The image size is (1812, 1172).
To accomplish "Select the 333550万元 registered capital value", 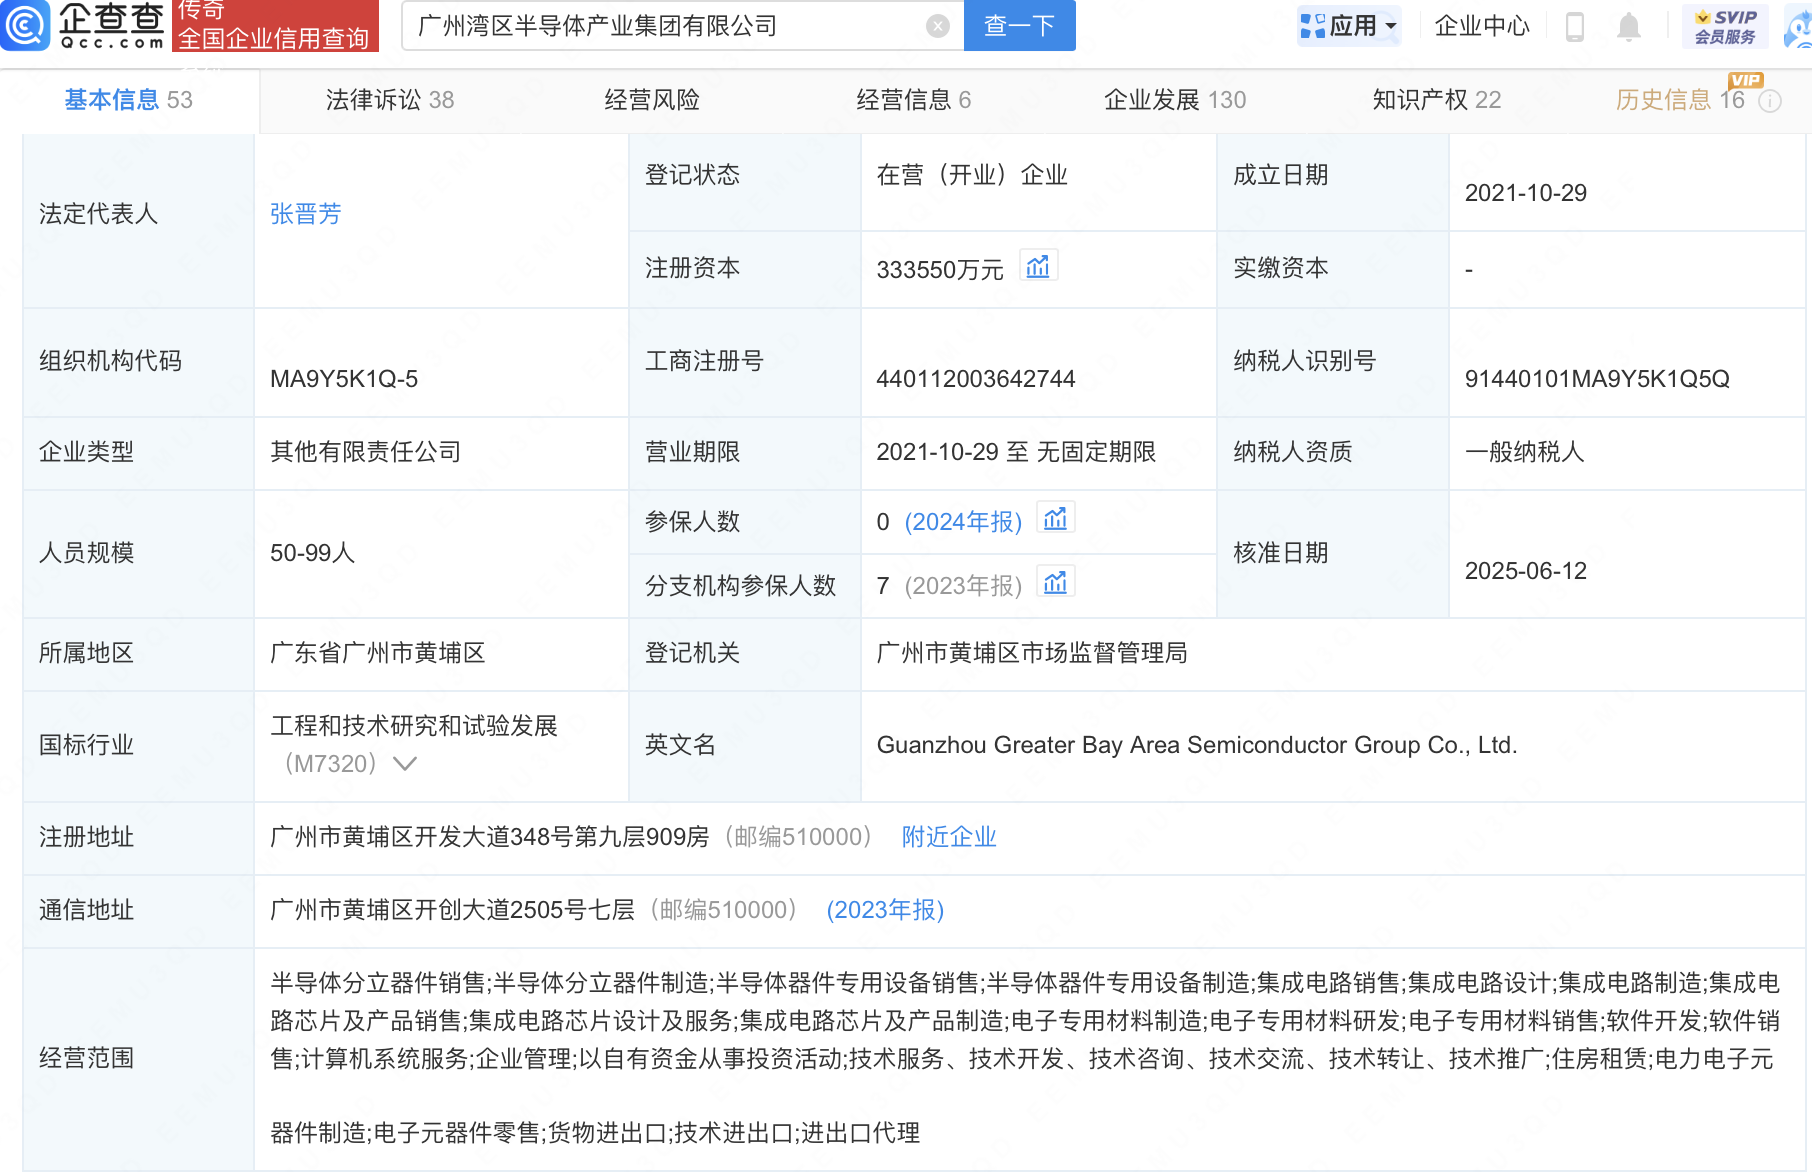I will (940, 270).
